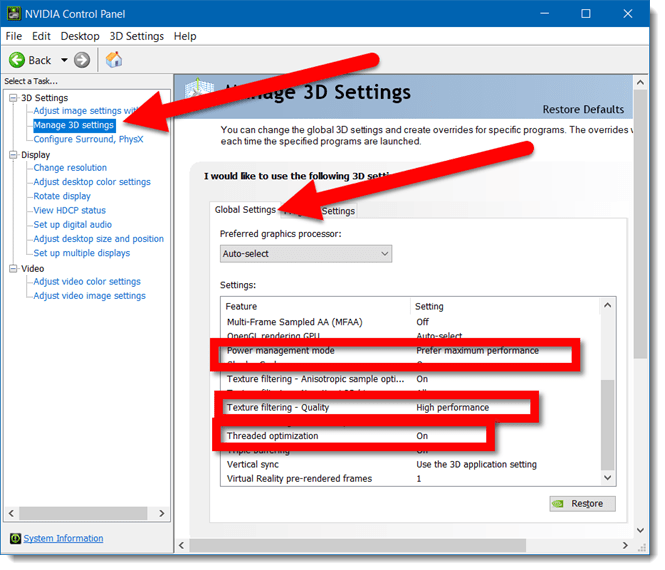This screenshot has width=665, height=570.
Task: Open Adjust desktop color settings
Action: [x=92, y=182]
